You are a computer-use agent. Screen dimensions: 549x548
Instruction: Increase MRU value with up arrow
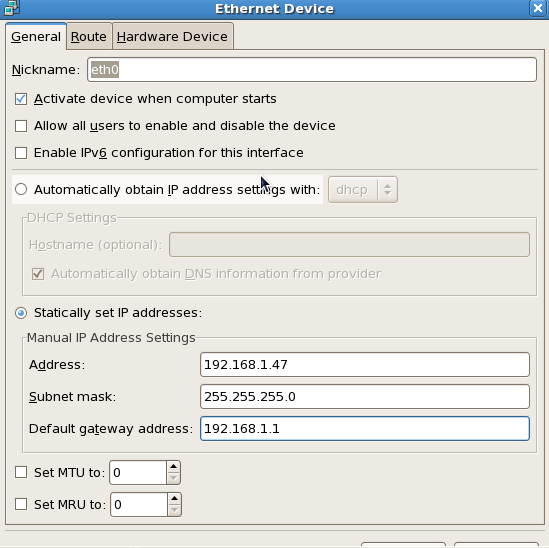[174, 499]
